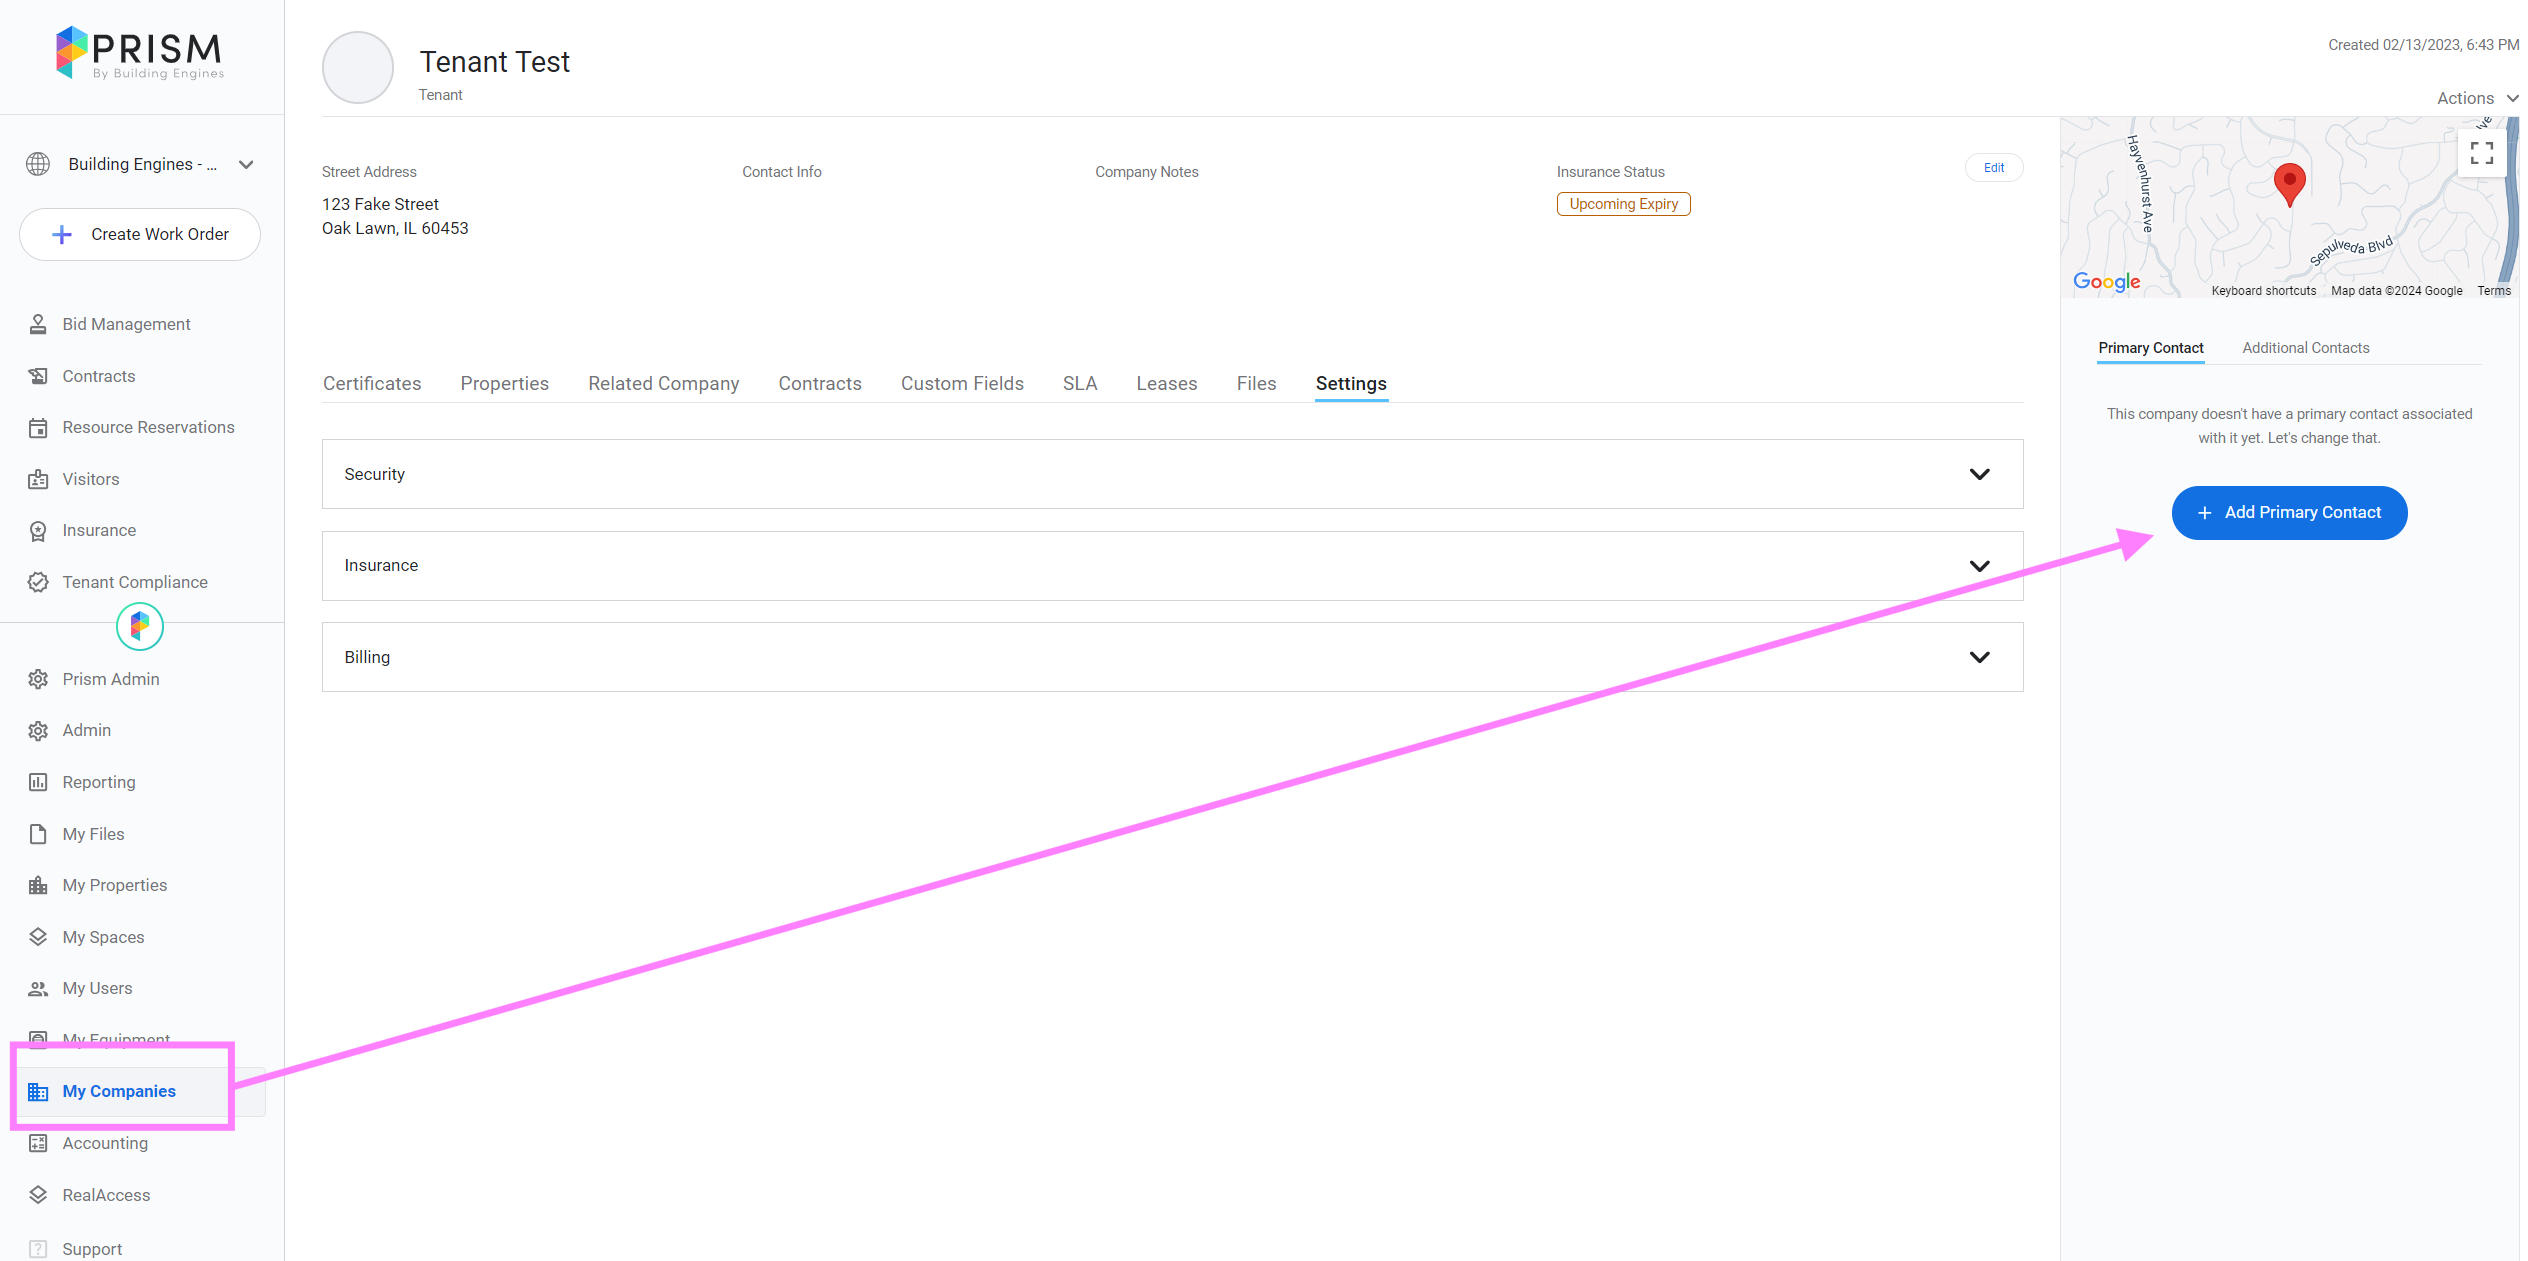2528x1261 pixels.
Task: Click the round Prism logo badge
Action: click(140, 626)
